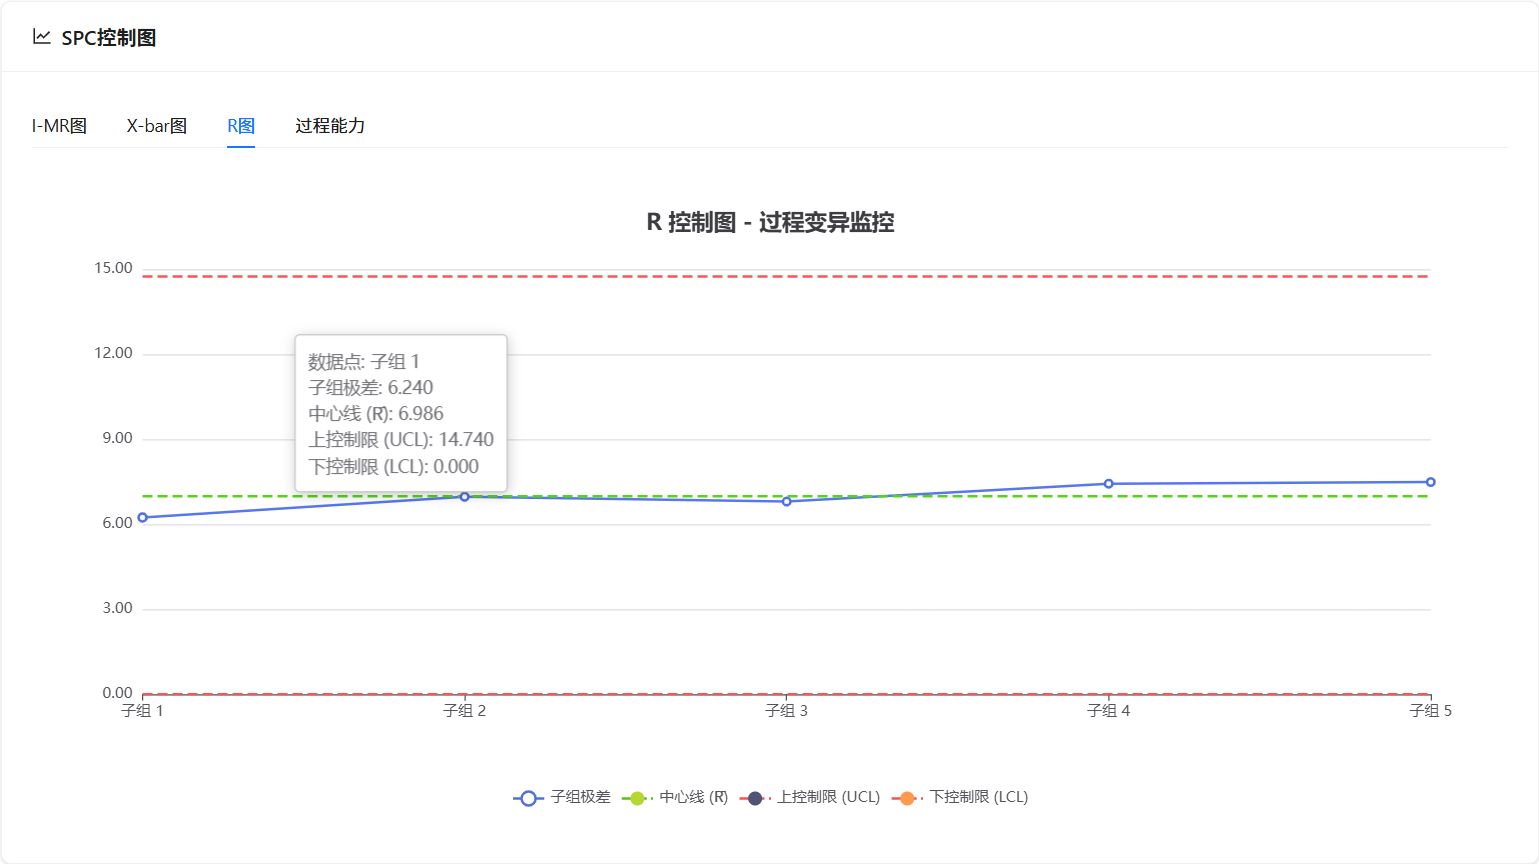Toggle the 子组极差 series in the legend
This screenshot has width=1539, height=864.
(562, 797)
